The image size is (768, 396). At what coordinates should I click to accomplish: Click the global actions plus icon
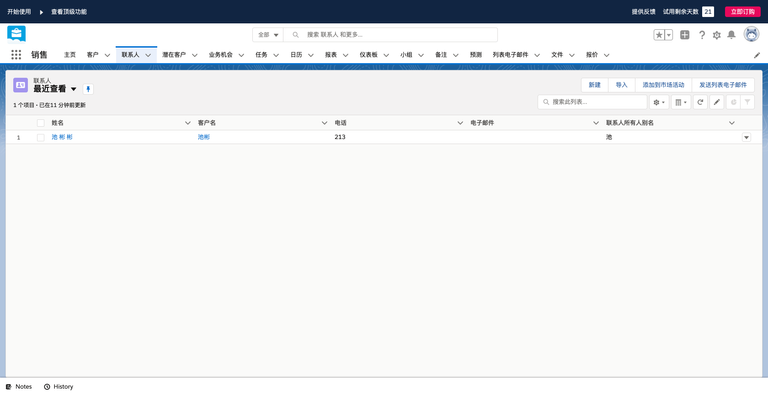[x=685, y=35]
